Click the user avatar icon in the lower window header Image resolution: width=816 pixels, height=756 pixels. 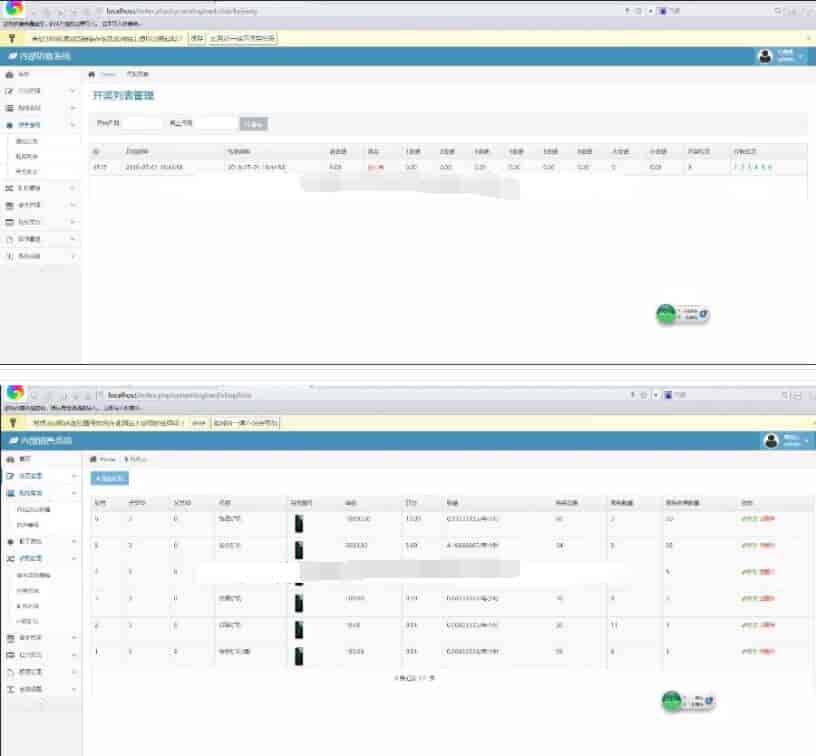(x=771, y=441)
